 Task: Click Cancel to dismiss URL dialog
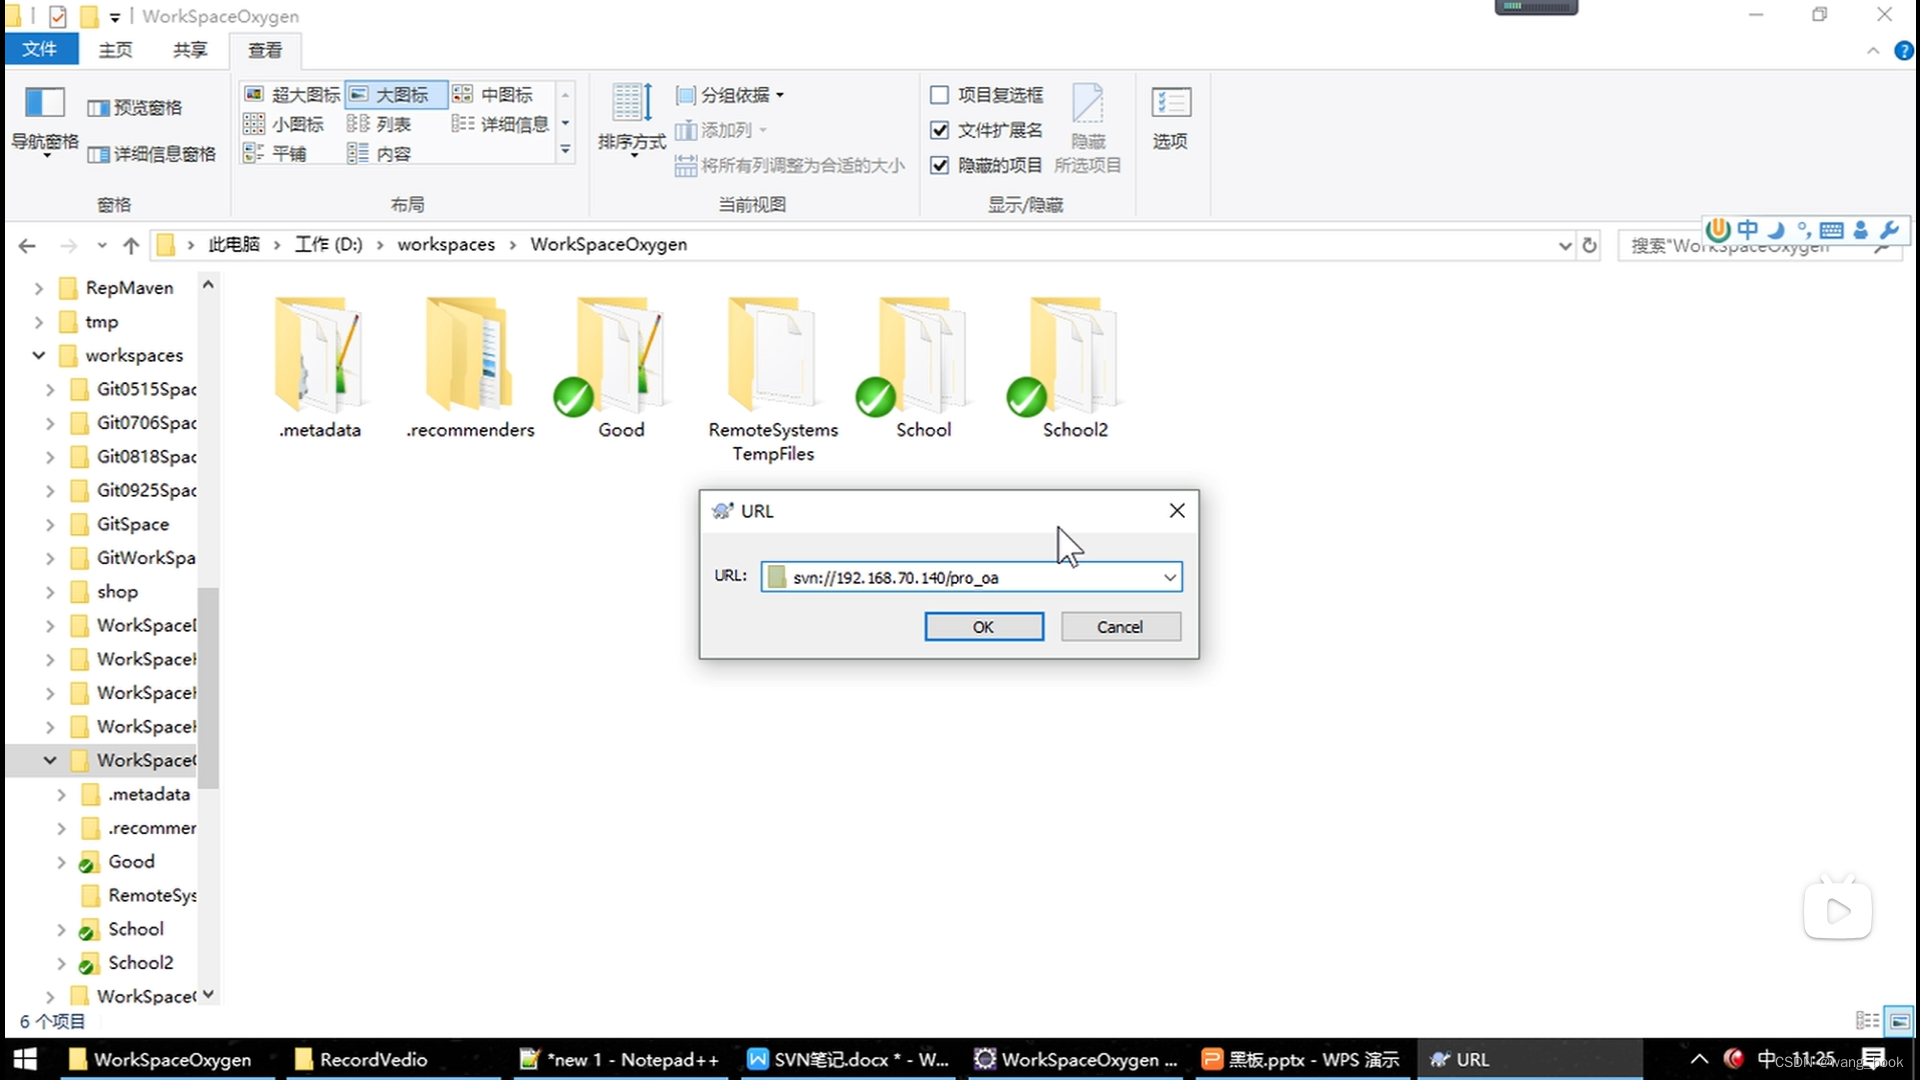click(x=1118, y=625)
